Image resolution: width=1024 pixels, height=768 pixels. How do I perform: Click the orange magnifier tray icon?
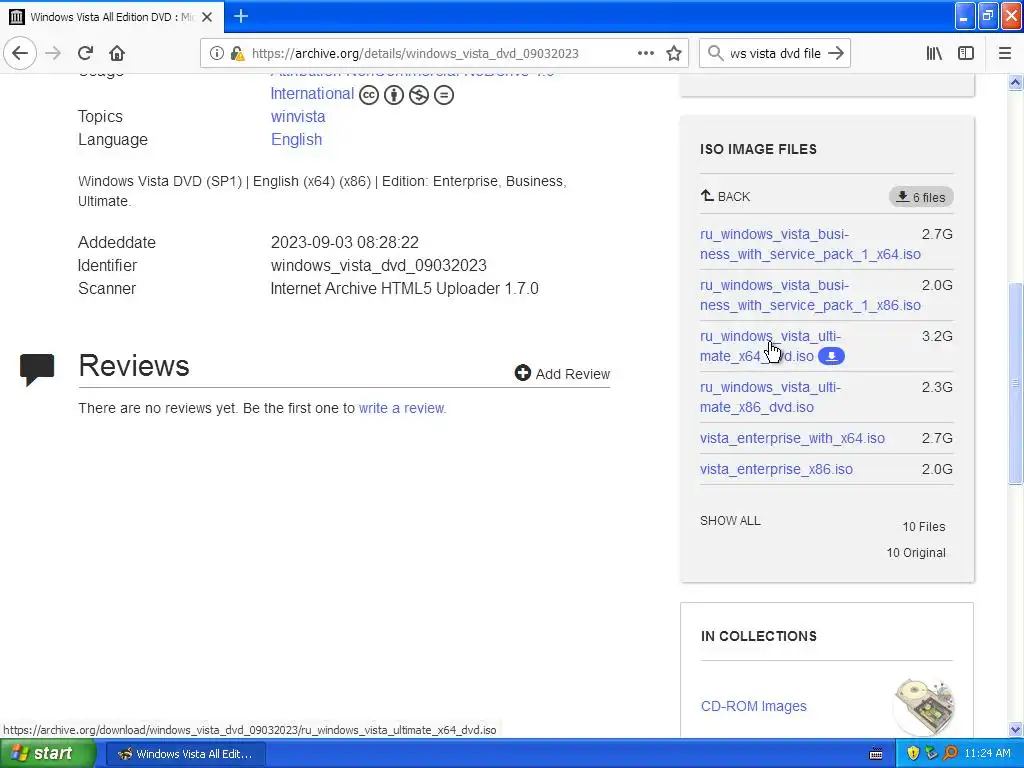[x=950, y=753]
